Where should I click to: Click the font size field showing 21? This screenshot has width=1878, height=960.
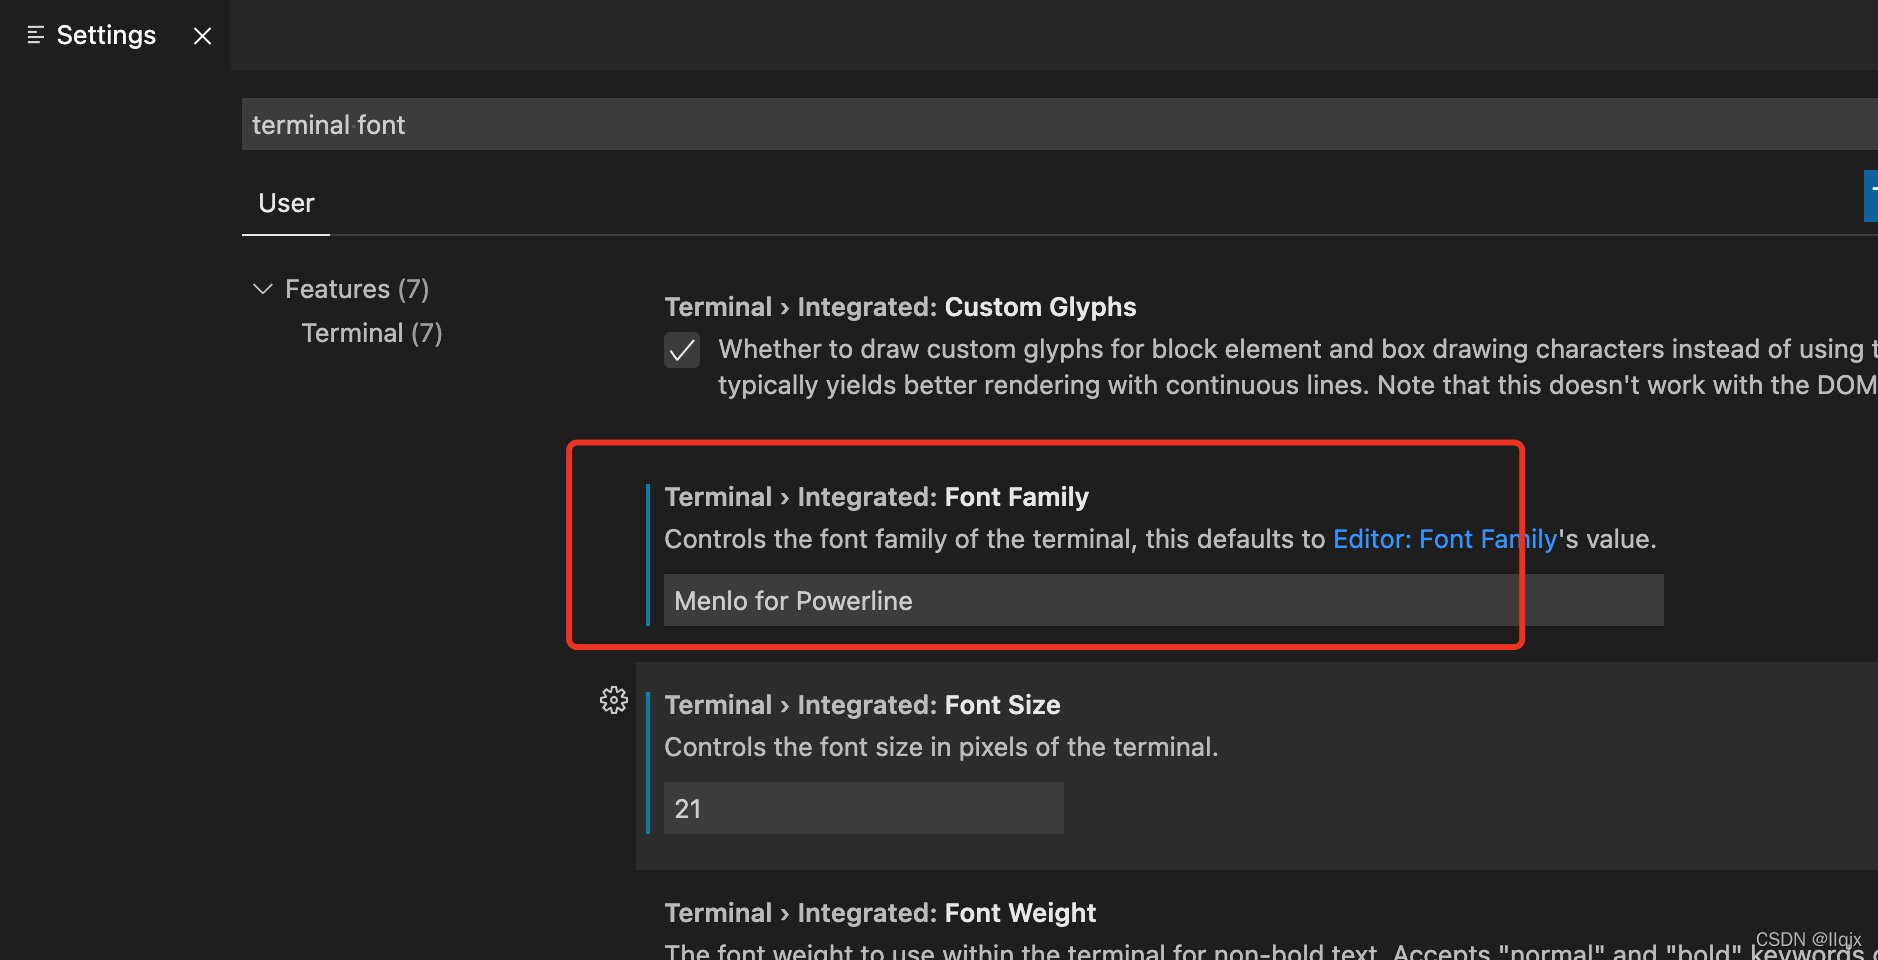coord(862,808)
